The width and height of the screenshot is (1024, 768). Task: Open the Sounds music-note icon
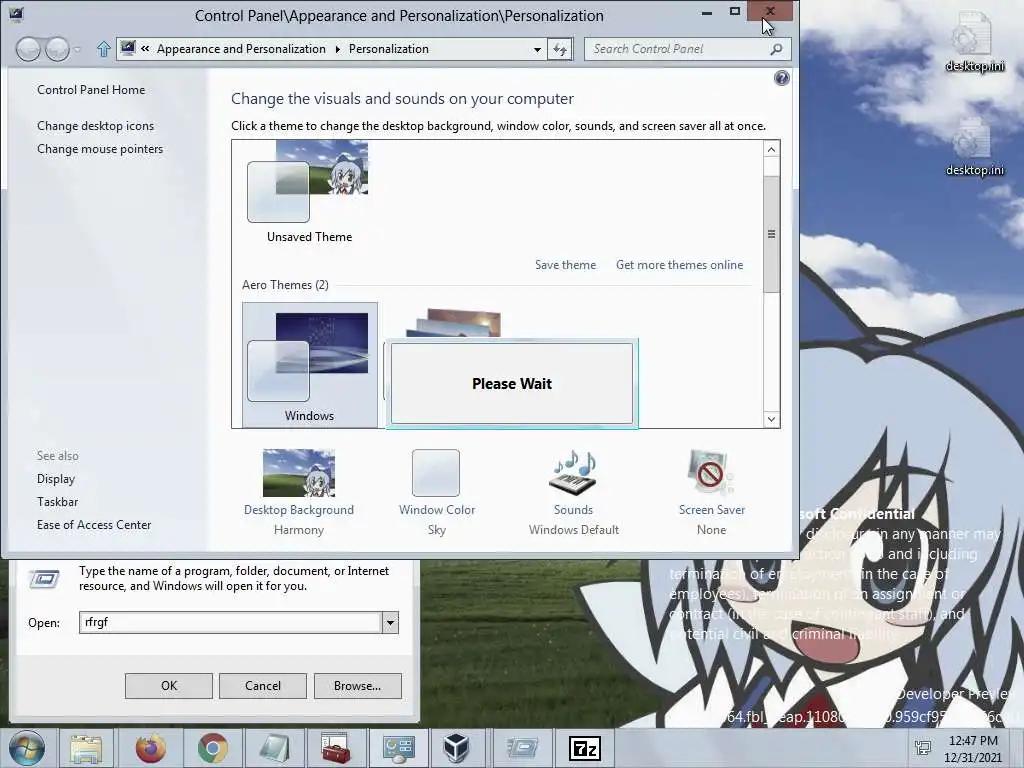click(573, 472)
